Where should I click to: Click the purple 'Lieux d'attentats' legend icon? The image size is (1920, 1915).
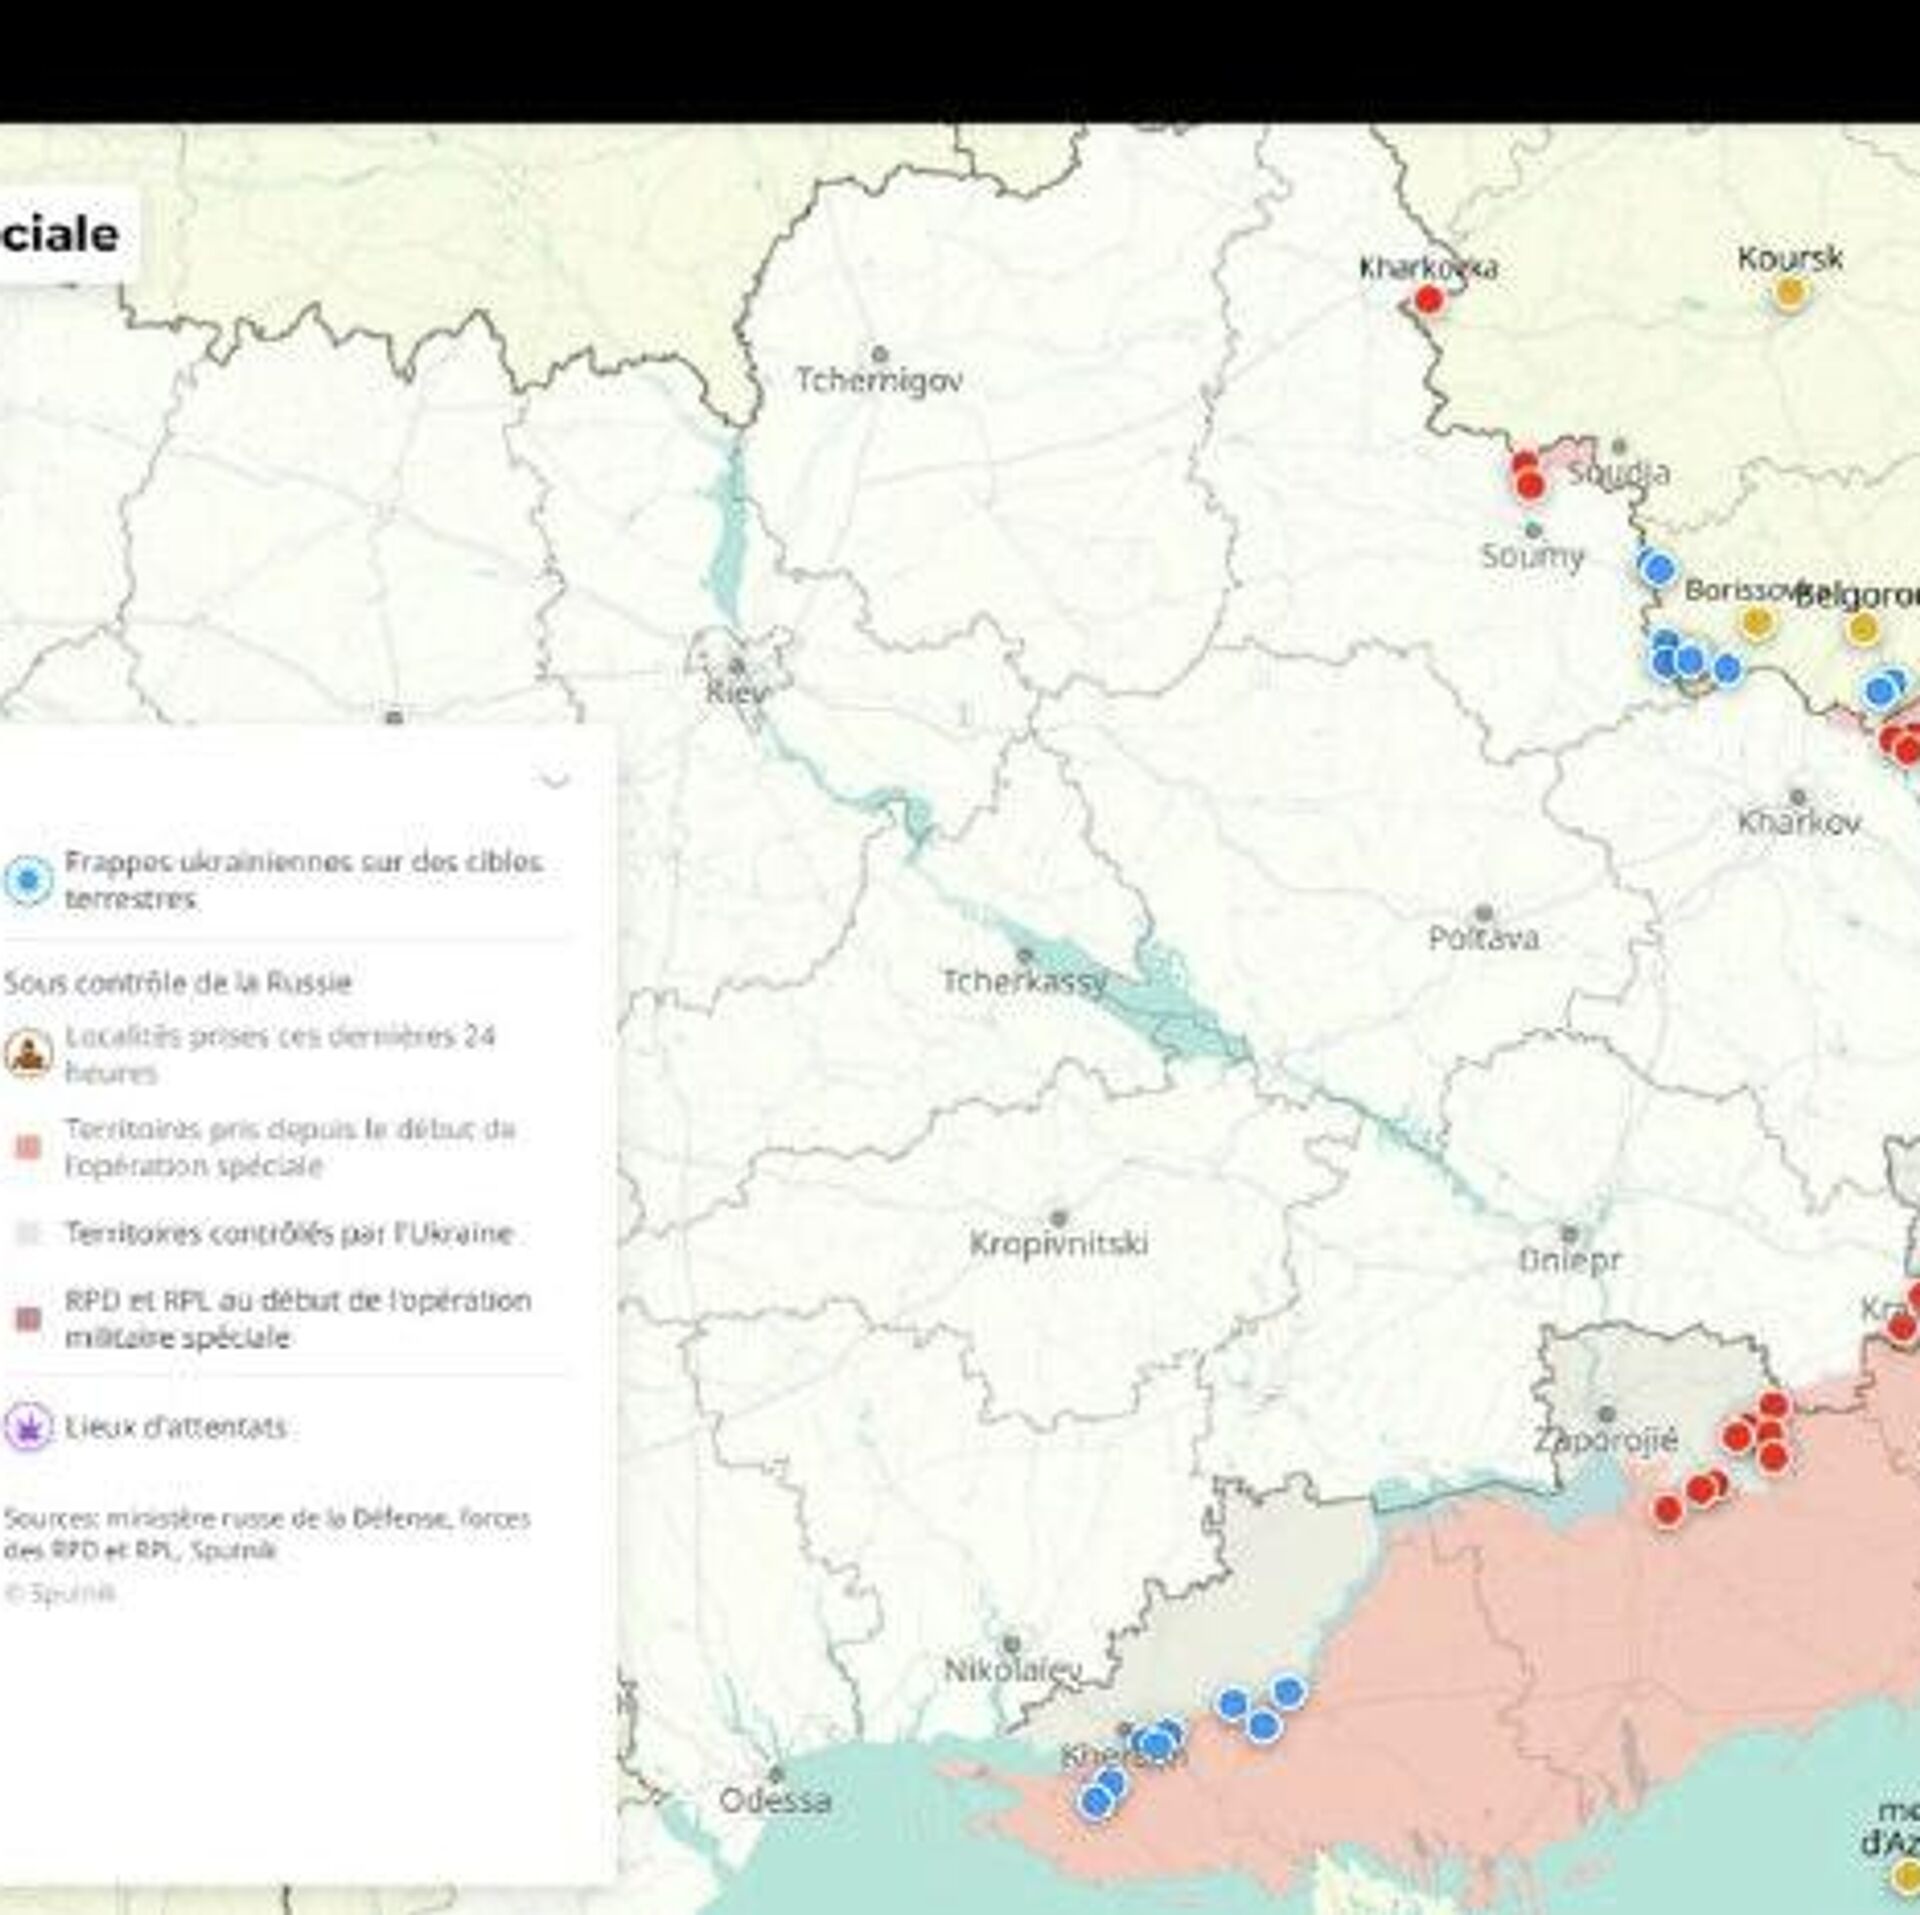tap(28, 1427)
